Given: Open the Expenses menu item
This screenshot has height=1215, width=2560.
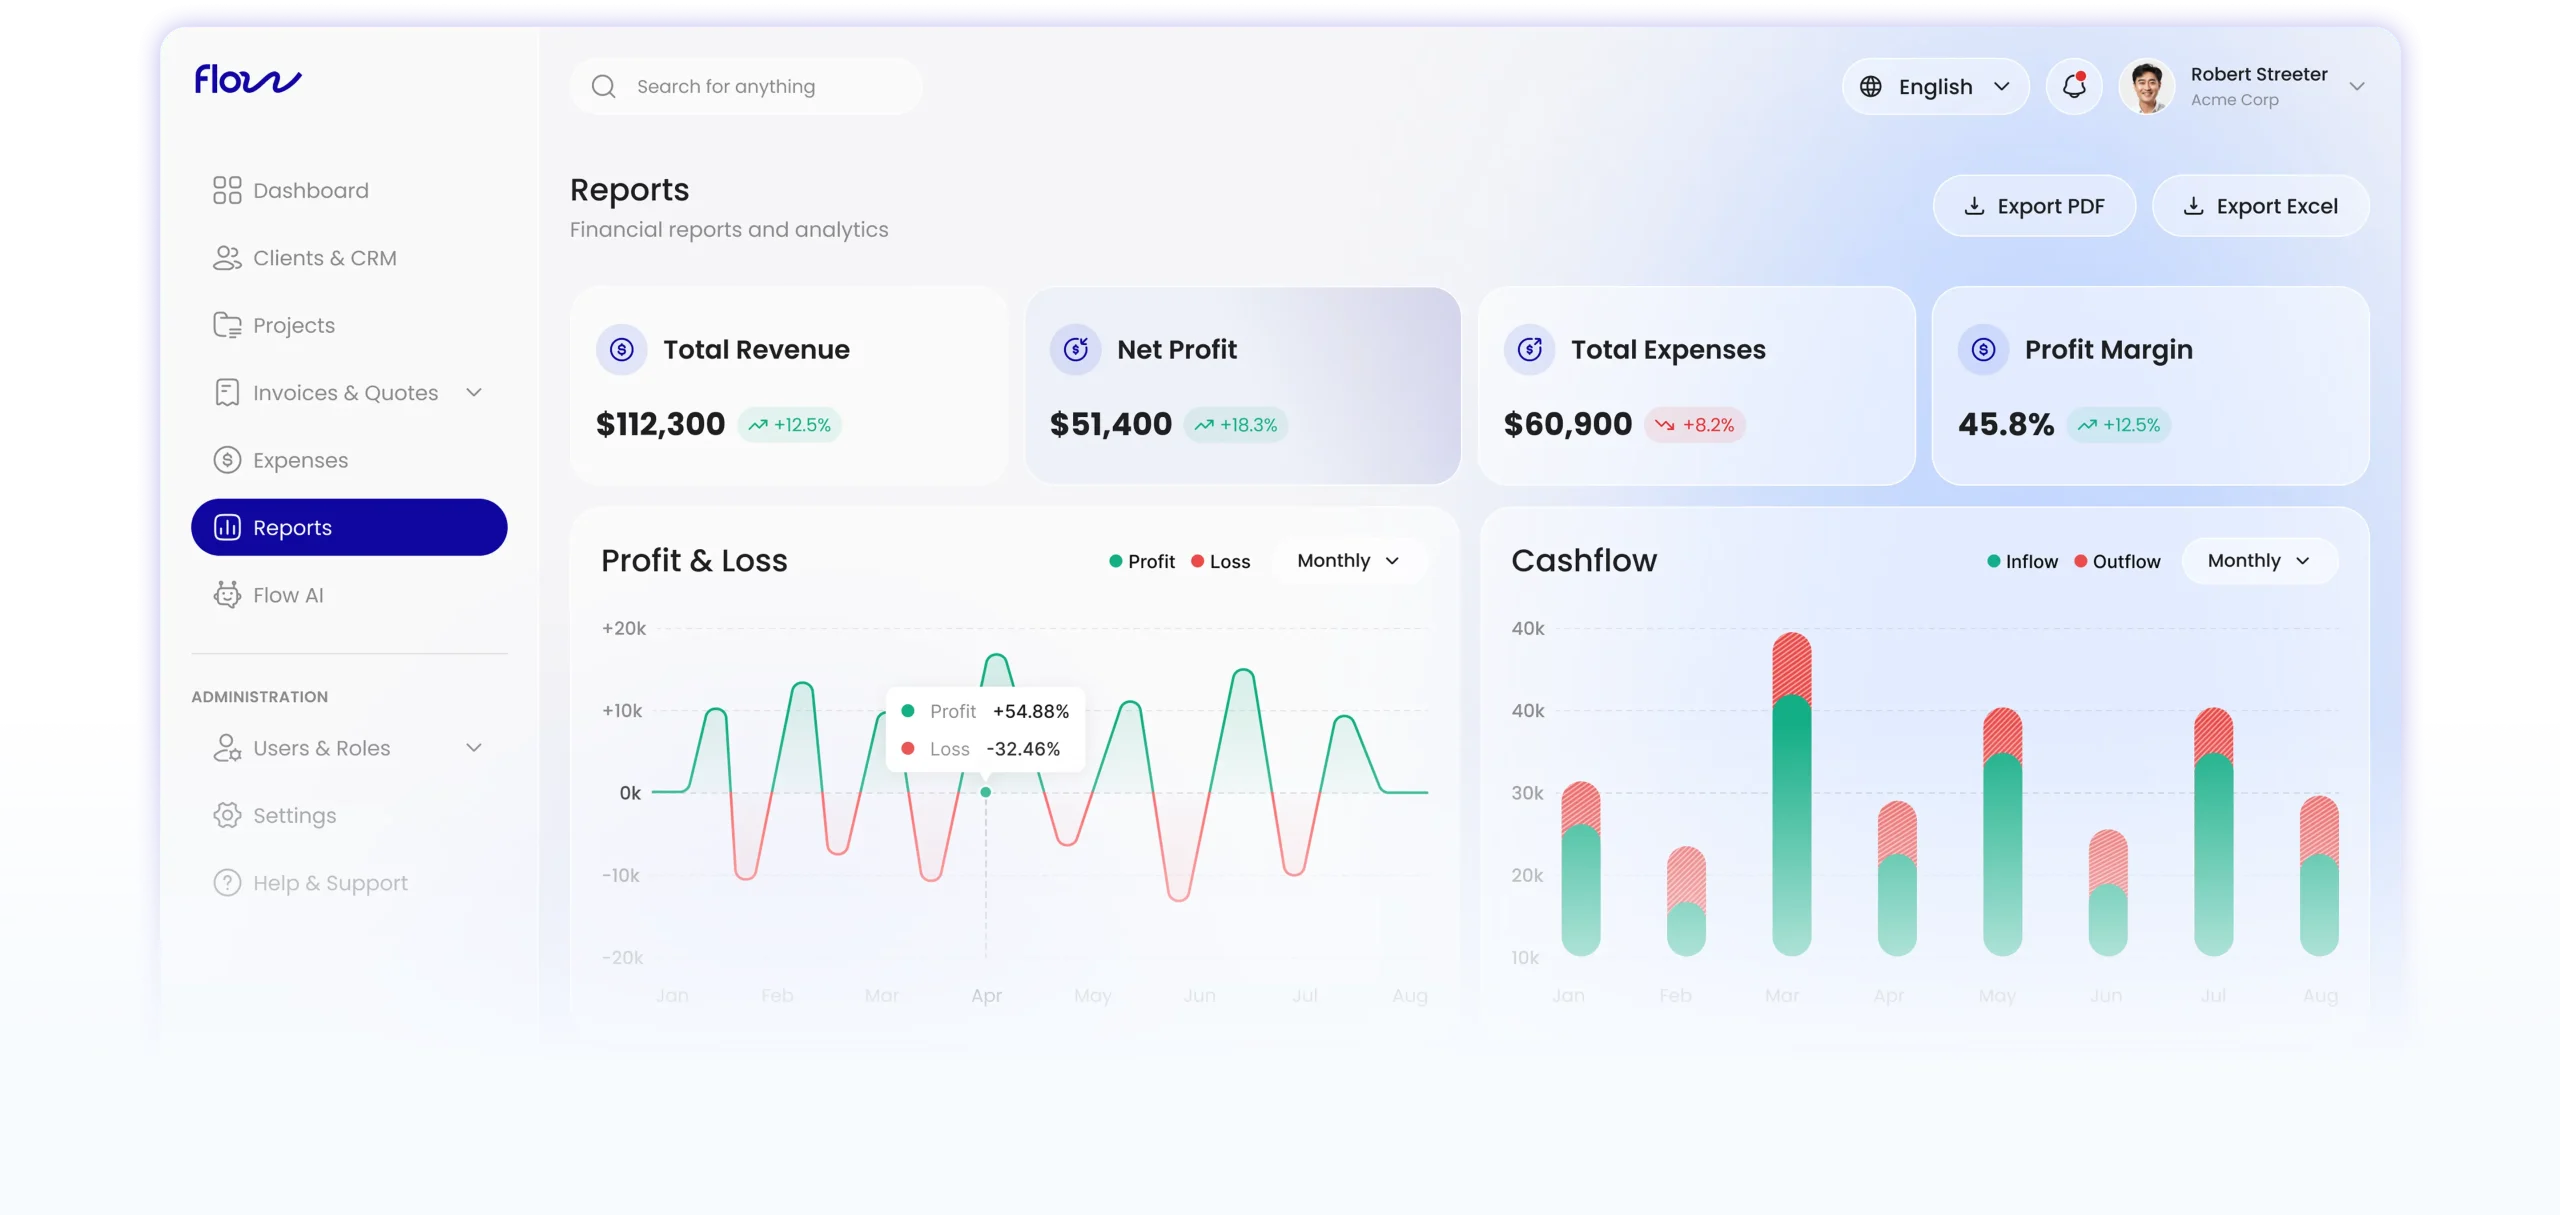Looking at the screenshot, I should 300,460.
